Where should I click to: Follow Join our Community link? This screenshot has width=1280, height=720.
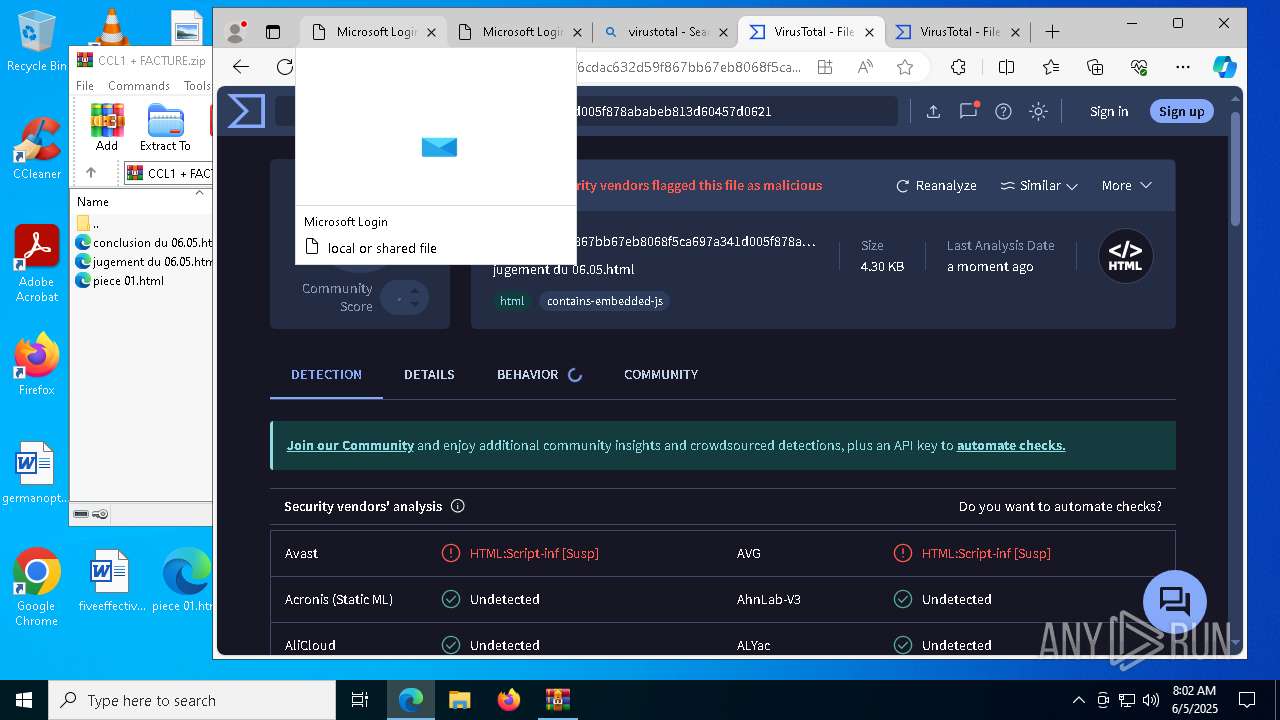(x=350, y=445)
